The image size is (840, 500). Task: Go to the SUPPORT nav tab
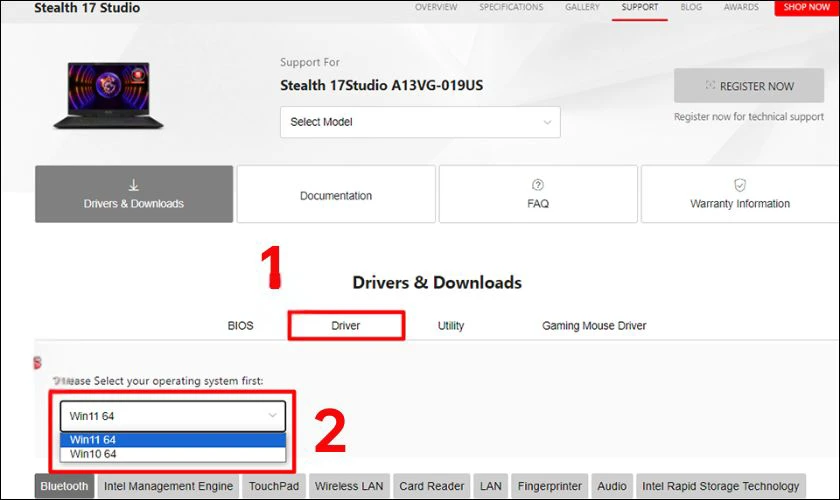[x=640, y=8]
